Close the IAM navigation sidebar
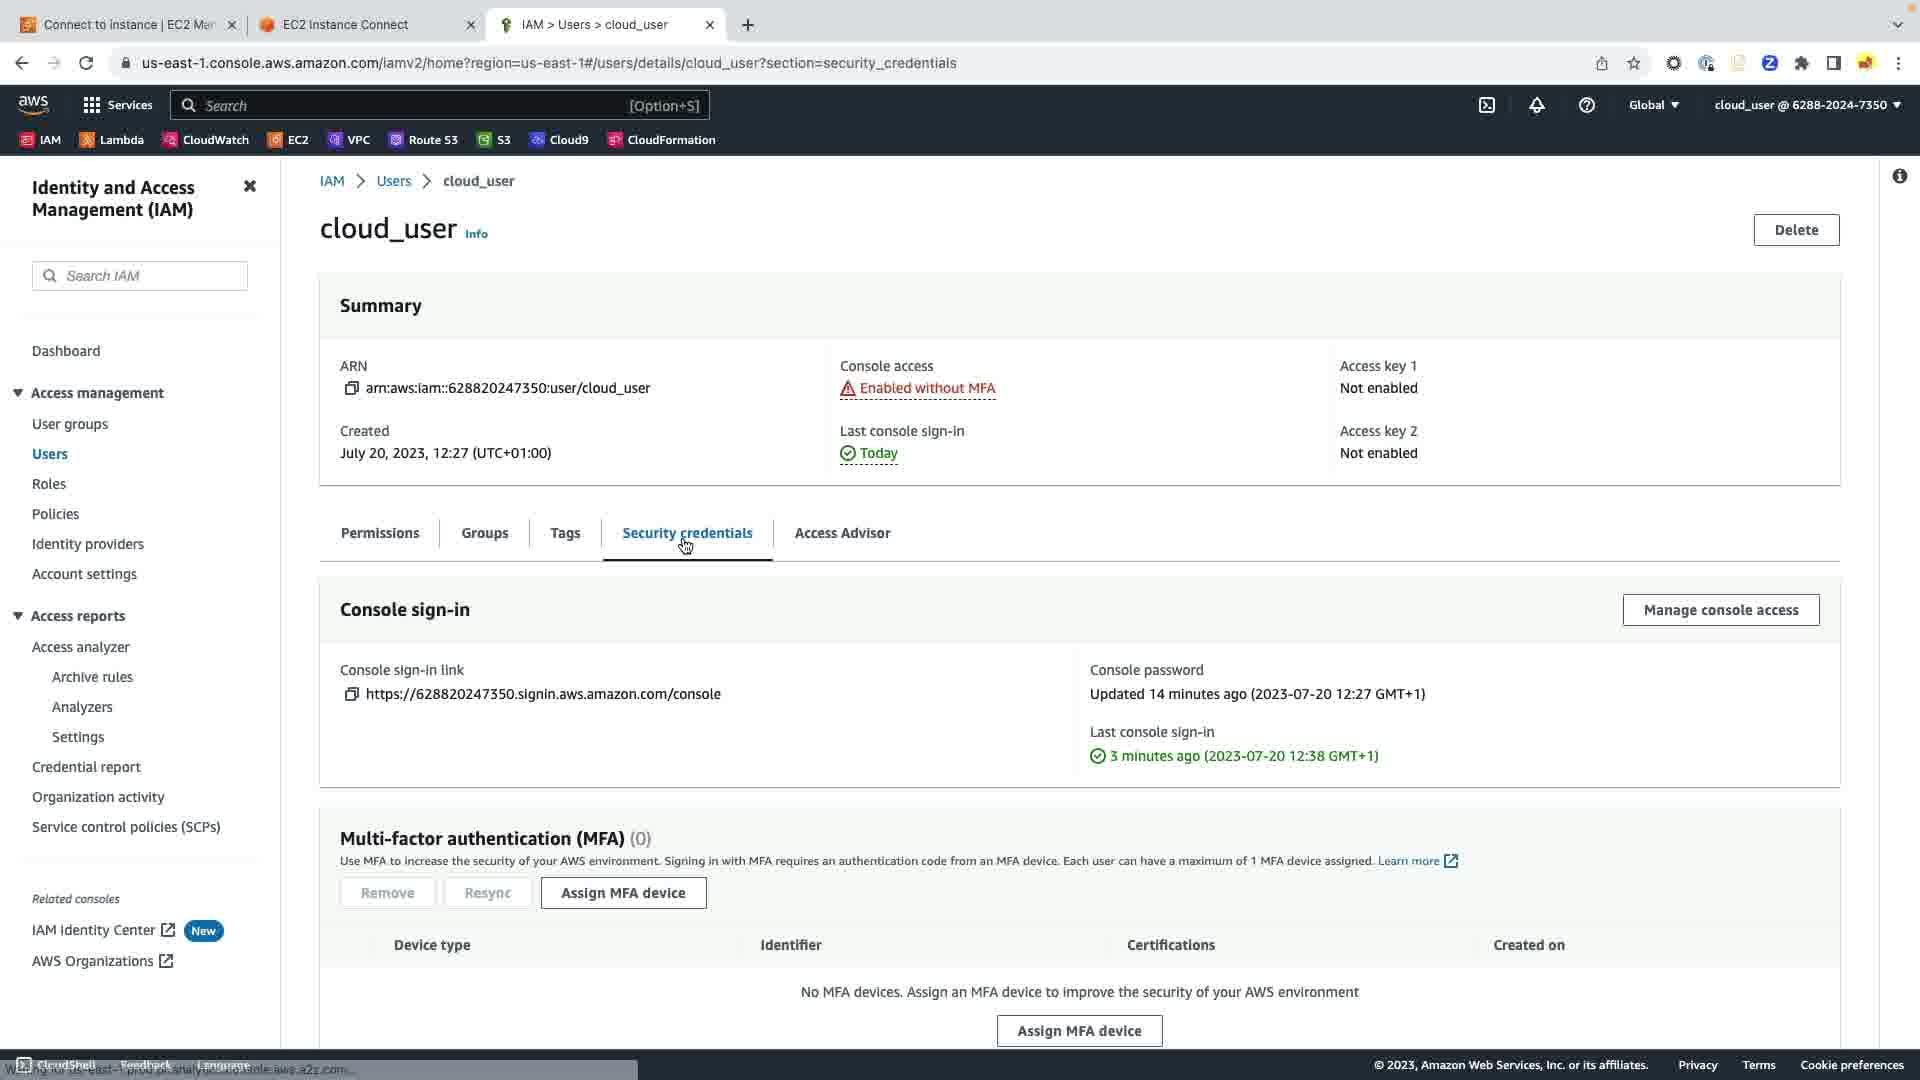 pyautogui.click(x=250, y=187)
